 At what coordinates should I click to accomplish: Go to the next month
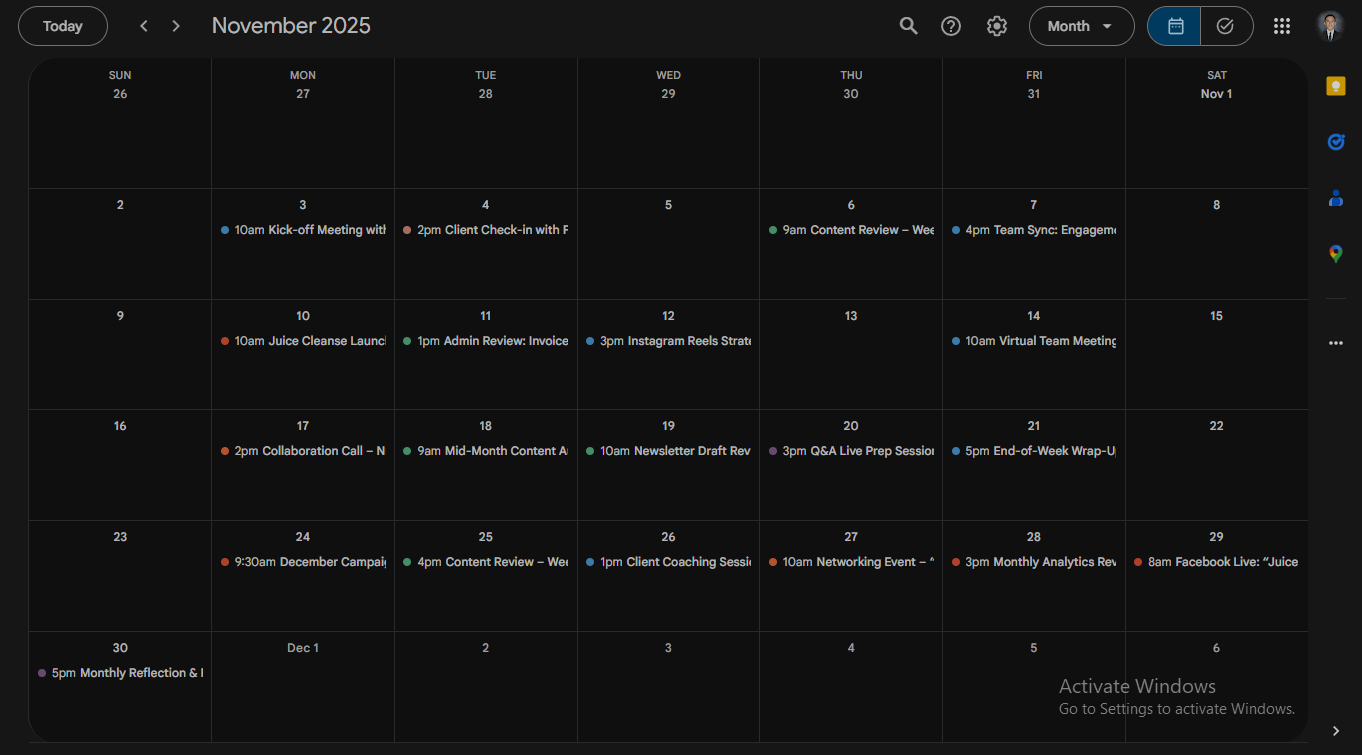176,26
